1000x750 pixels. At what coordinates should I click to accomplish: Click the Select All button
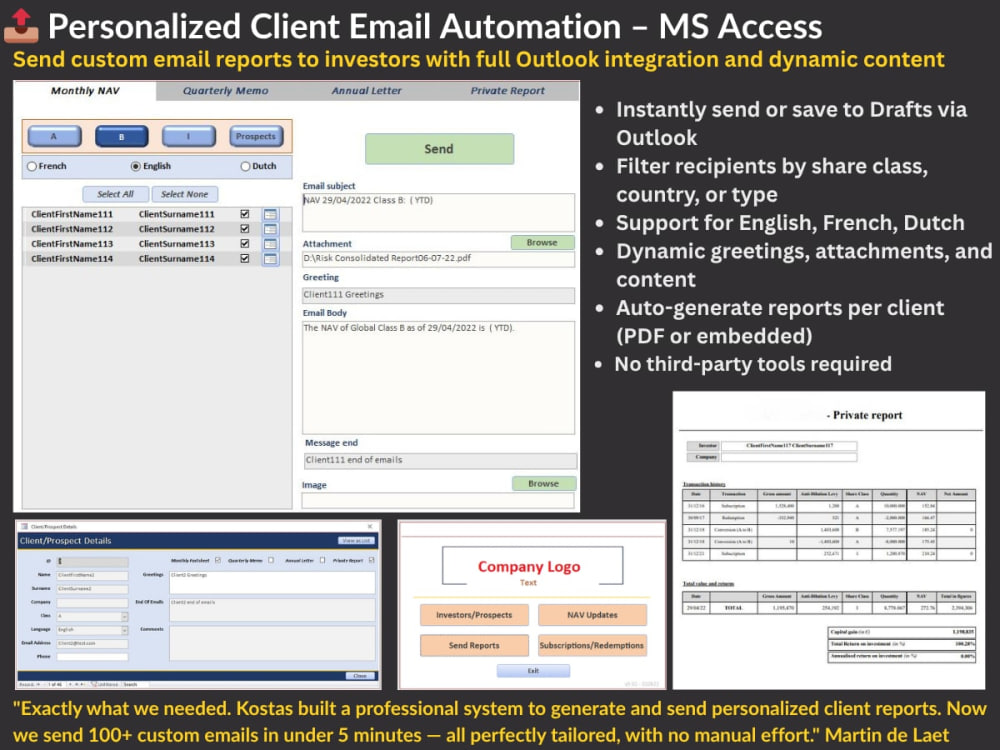click(x=115, y=195)
